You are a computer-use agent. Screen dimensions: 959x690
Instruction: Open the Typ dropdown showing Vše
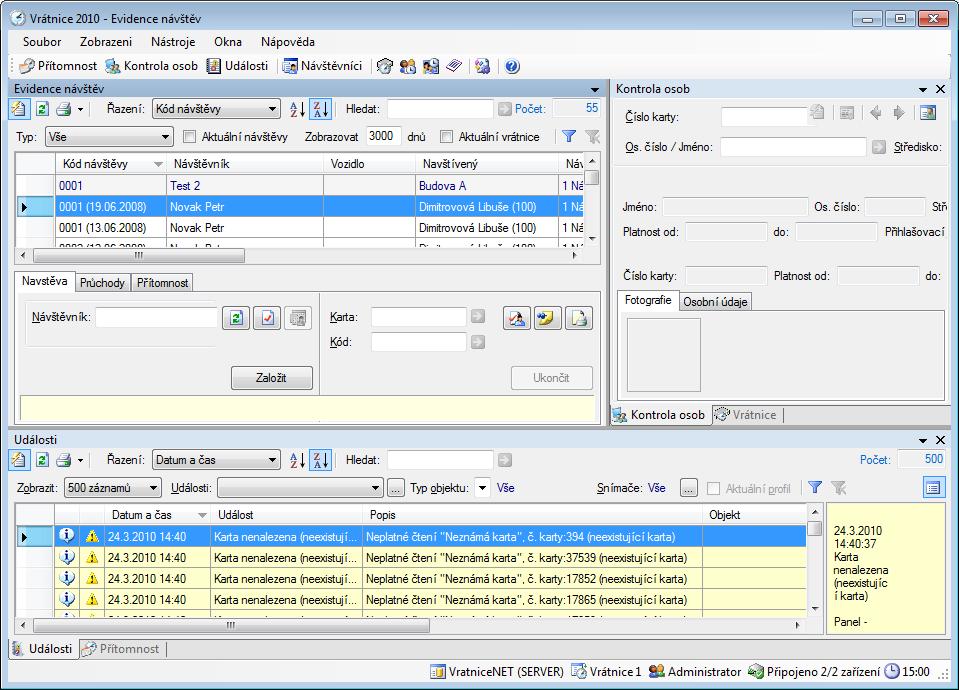pos(109,136)
